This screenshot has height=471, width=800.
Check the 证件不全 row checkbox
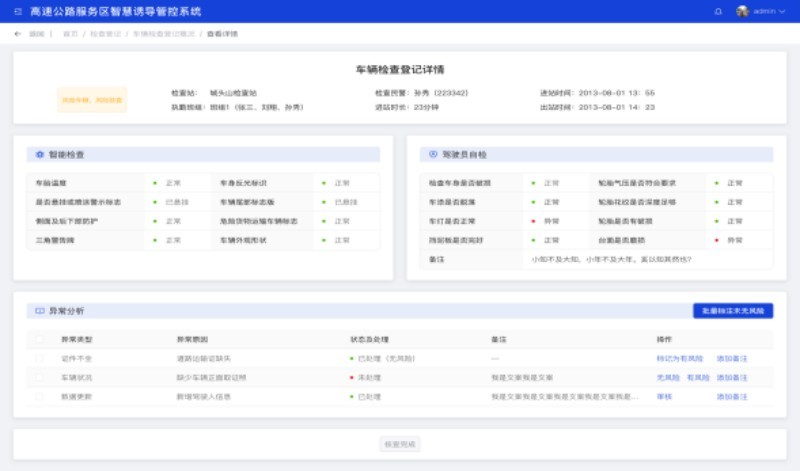40,358
